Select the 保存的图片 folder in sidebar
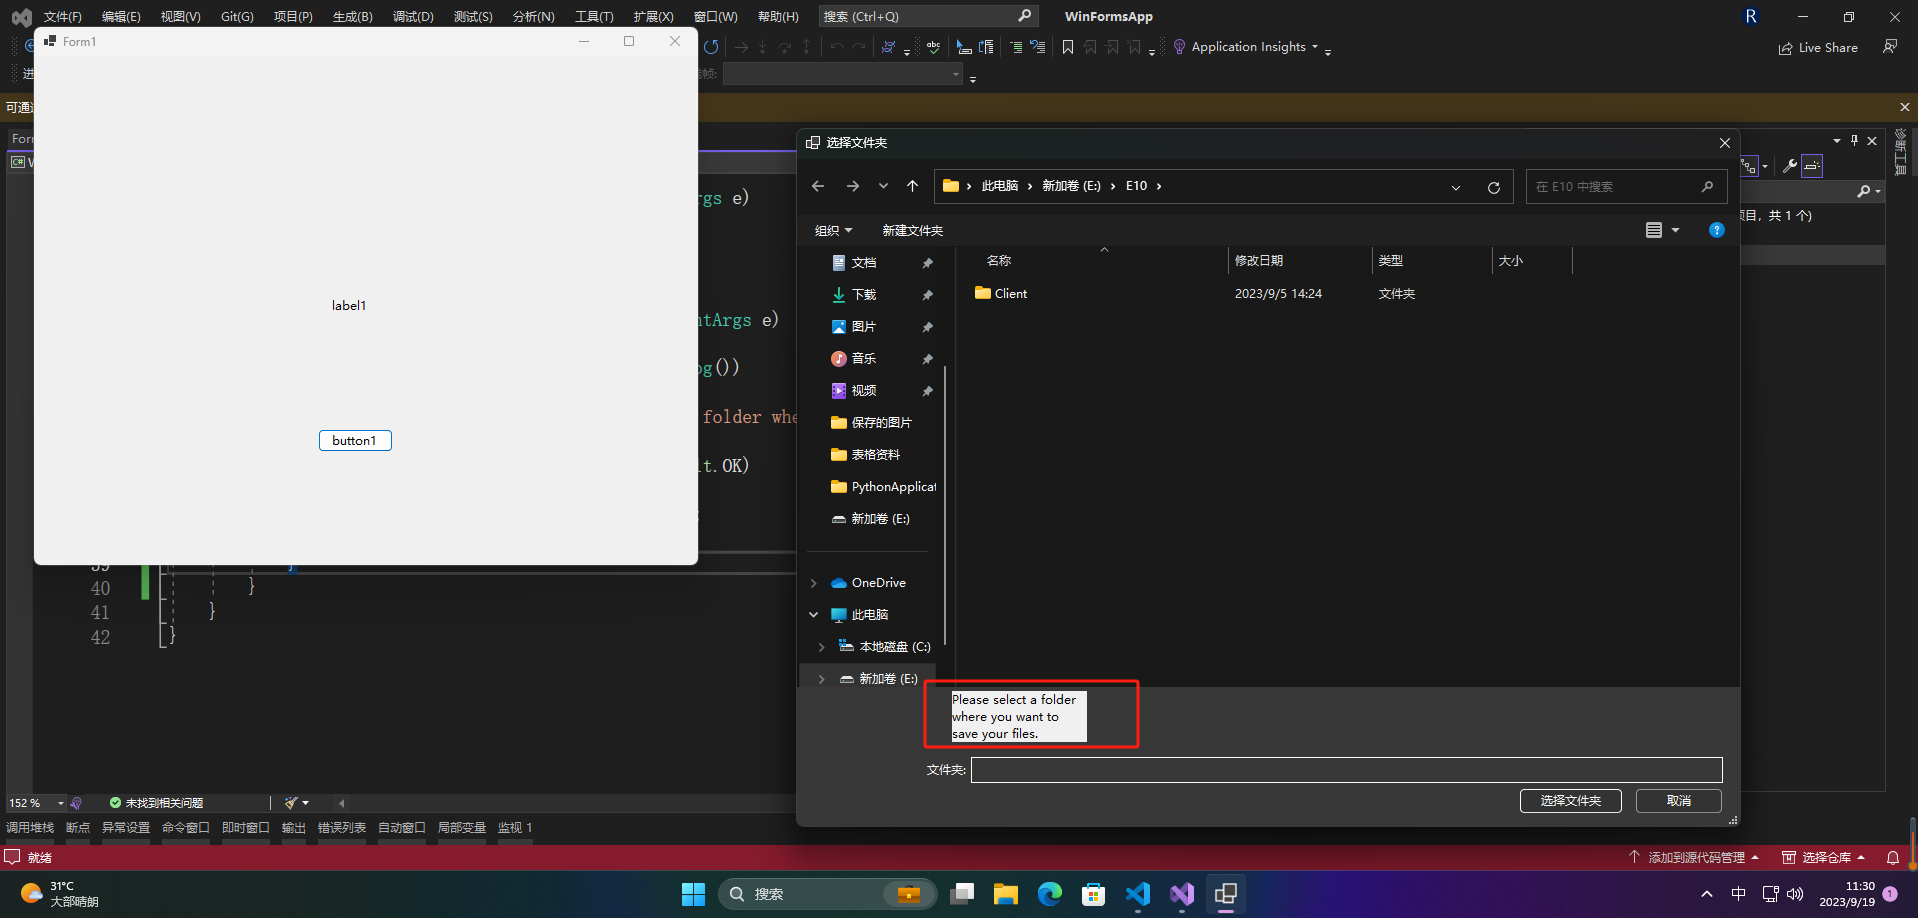Image resolution: width=1918 pixels, height=918 pixels. [872, 423]
